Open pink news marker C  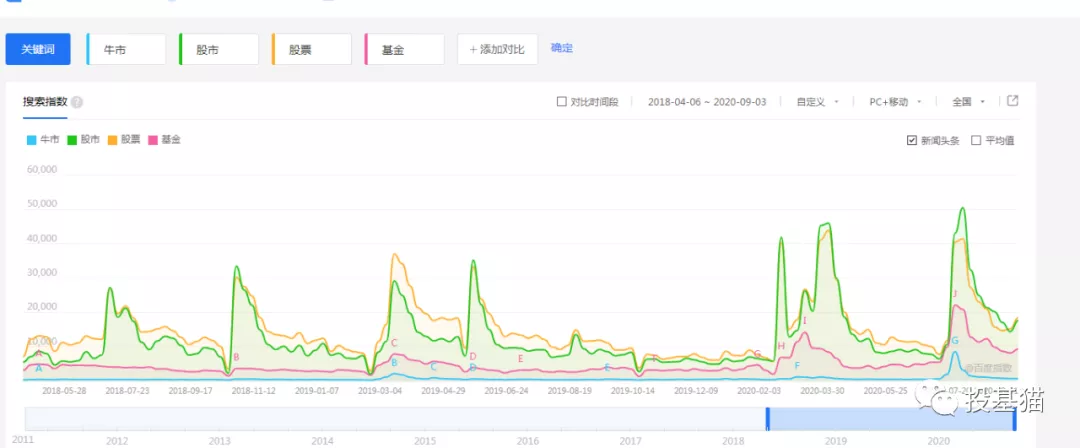click(394, 343)
